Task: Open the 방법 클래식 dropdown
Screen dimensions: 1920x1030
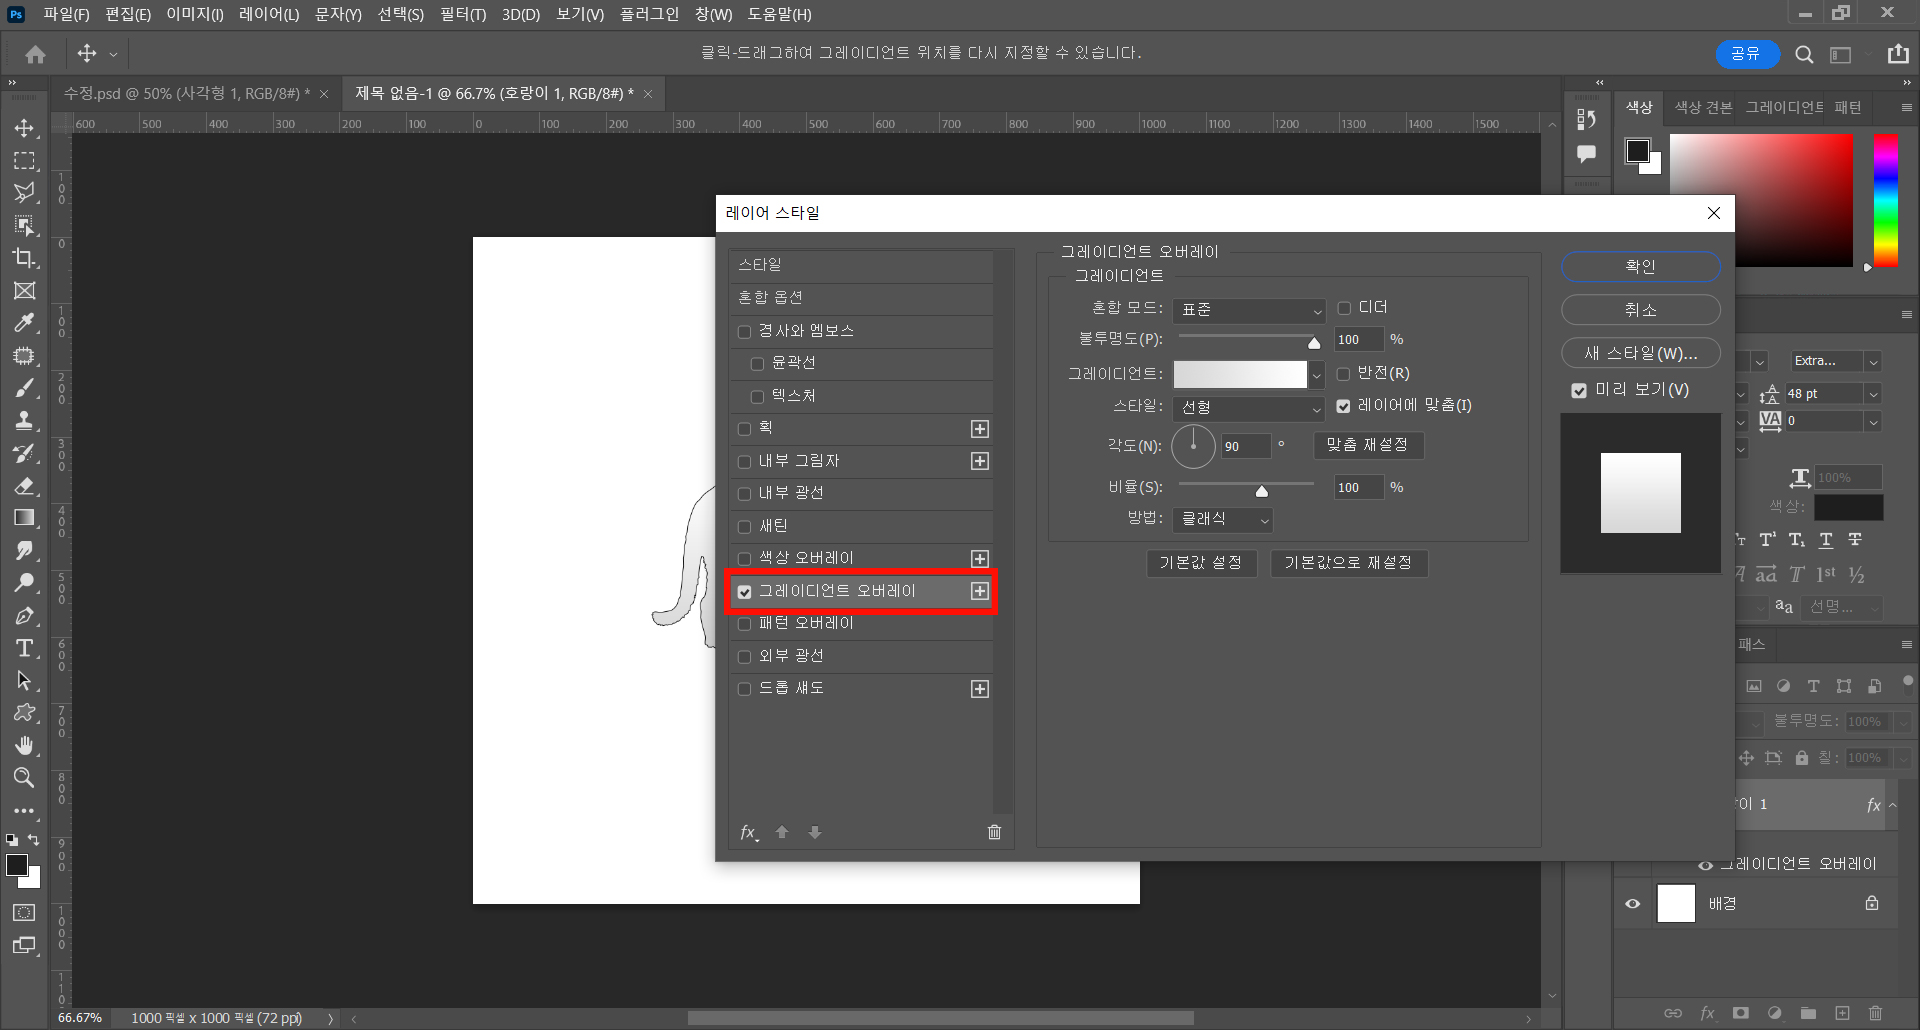Action: tap(1223, 519)
